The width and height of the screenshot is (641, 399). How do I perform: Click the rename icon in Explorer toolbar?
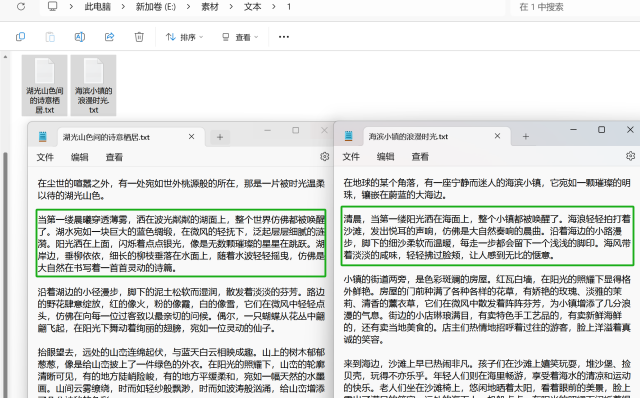[x=80, y=37]
